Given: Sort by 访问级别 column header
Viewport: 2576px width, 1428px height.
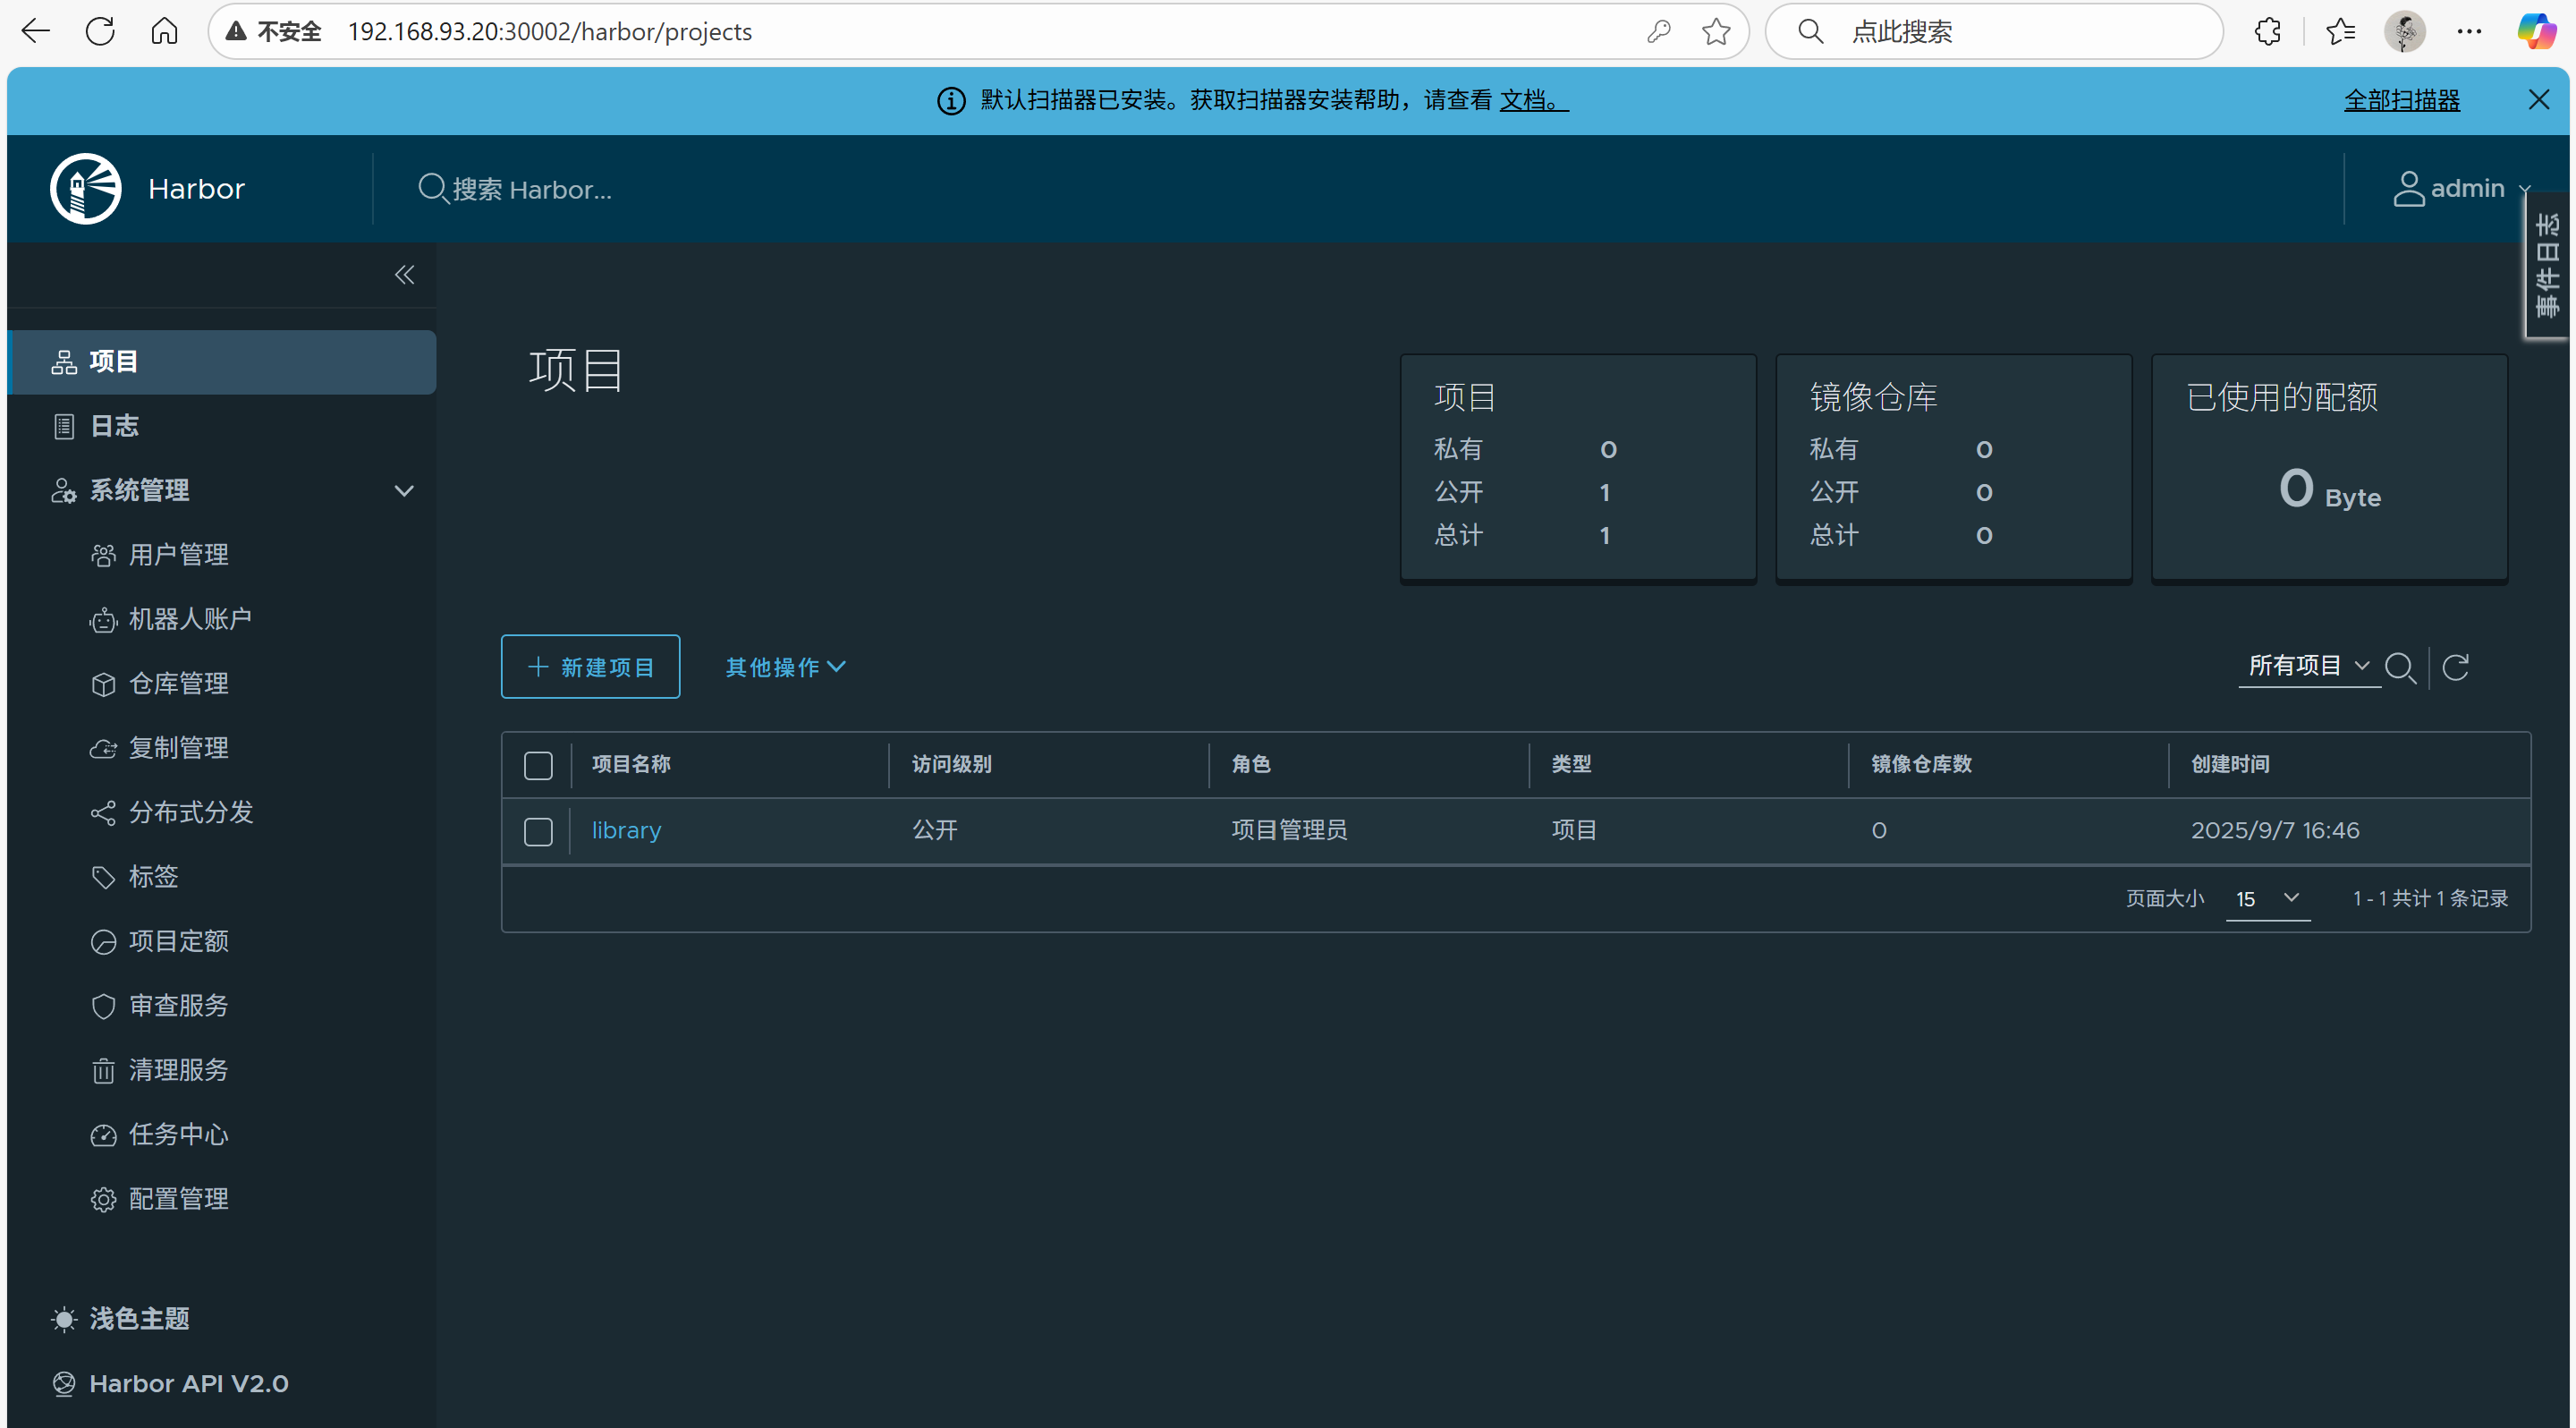Looking at the screenshot, I should [x=951, y=764].
